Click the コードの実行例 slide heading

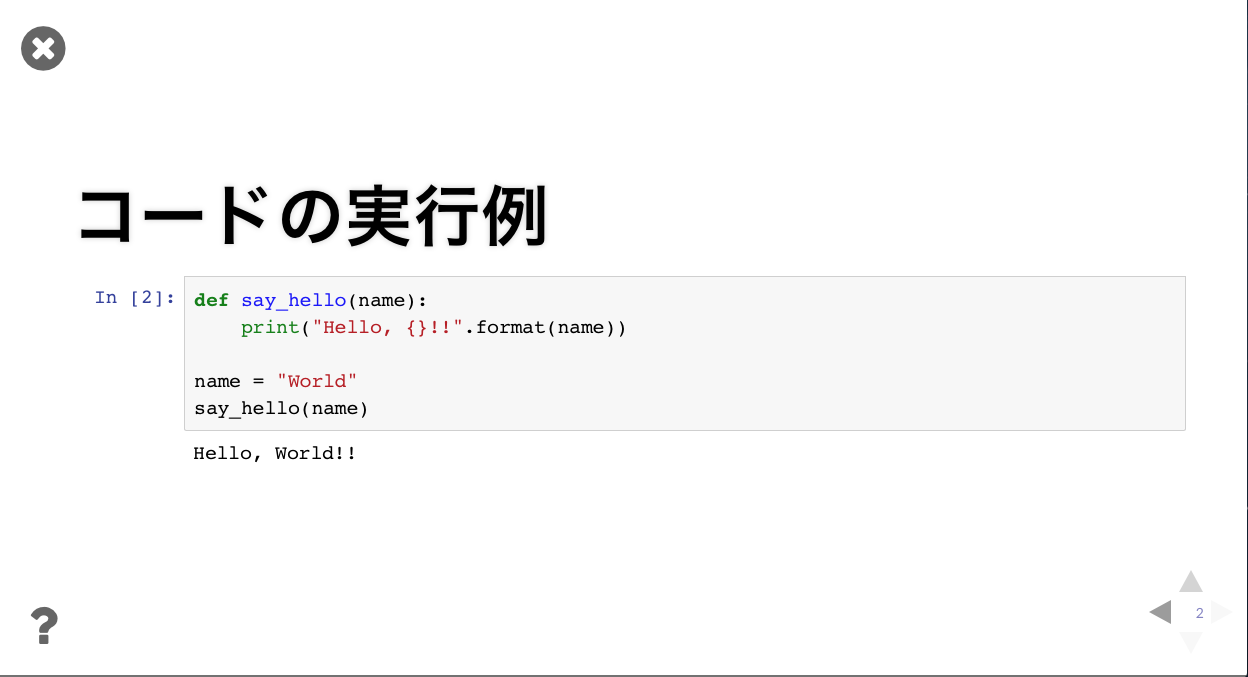(x=313, y=217)
